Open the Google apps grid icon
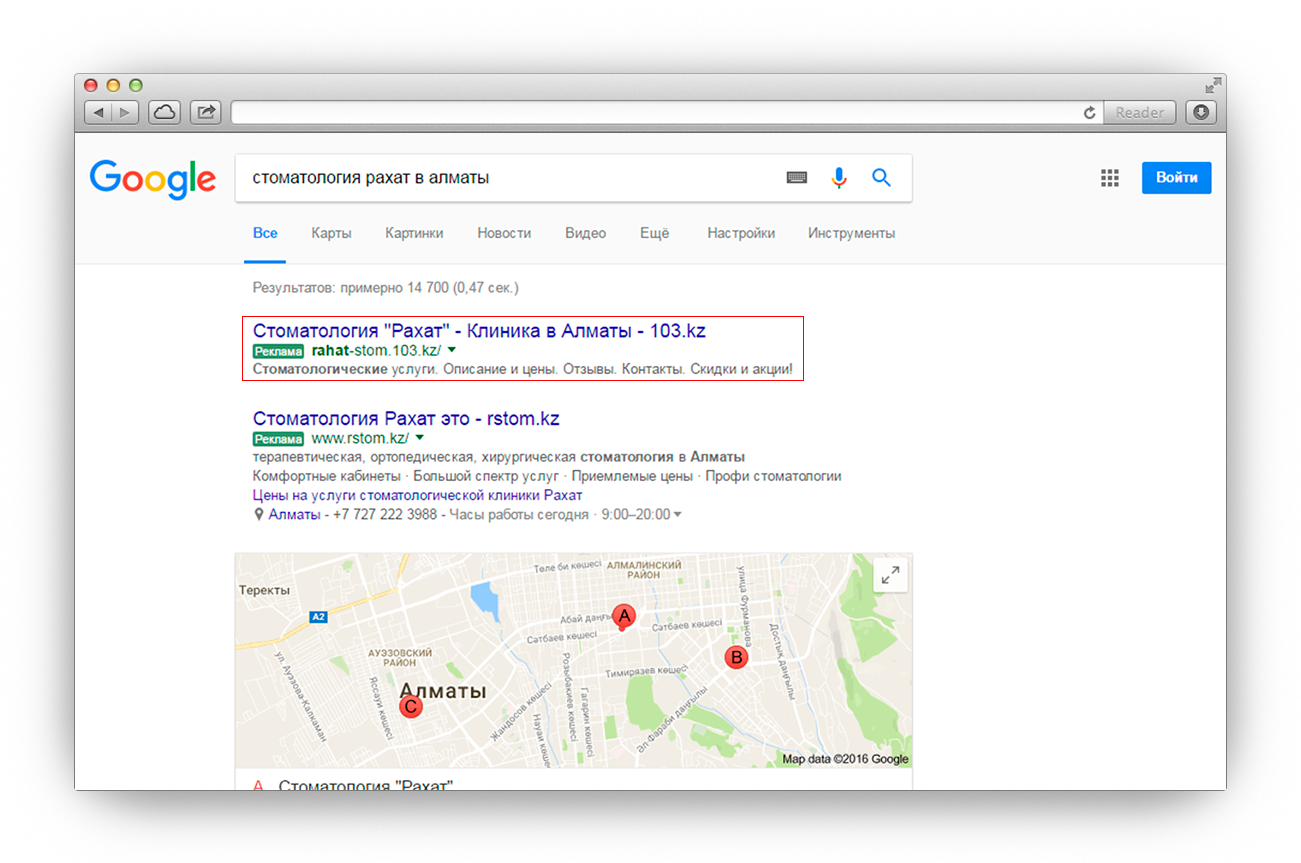 pos(1109,178)
